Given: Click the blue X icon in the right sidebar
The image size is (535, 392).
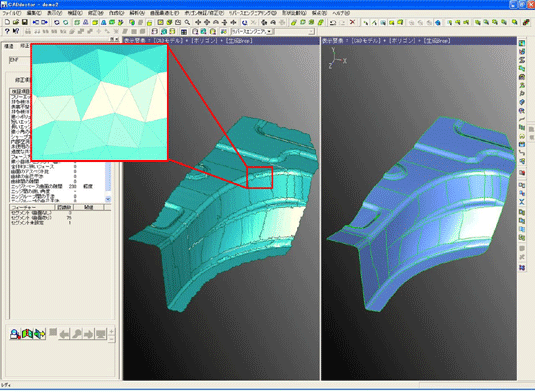Looking at the screenshot, I should point(522,202).
